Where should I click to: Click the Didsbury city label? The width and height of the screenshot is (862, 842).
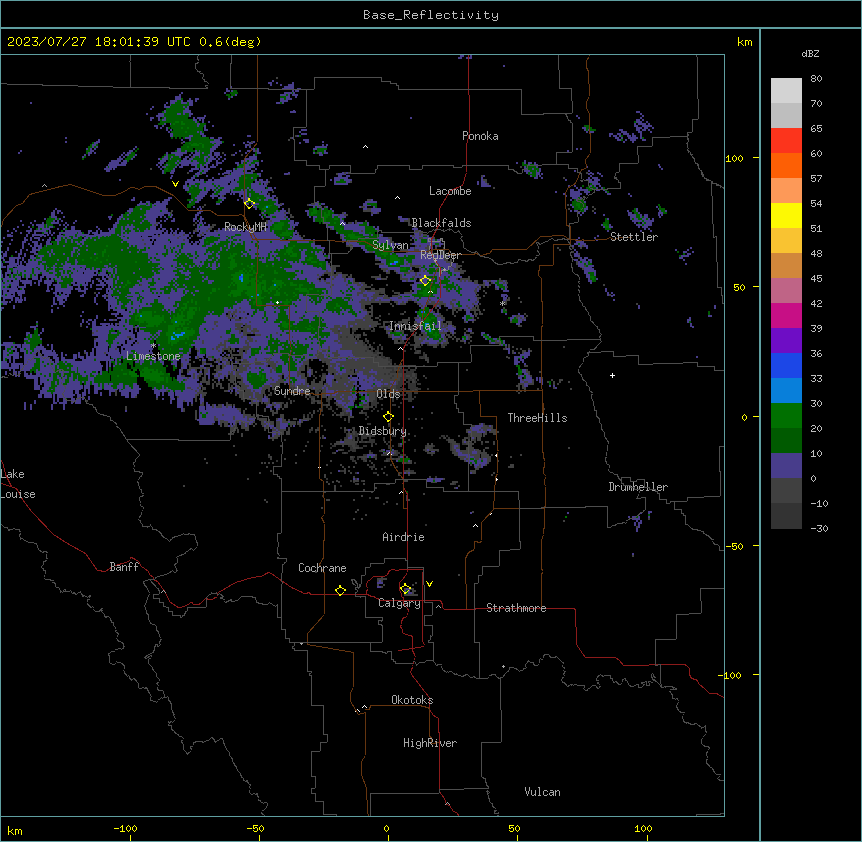click(383, 431)
